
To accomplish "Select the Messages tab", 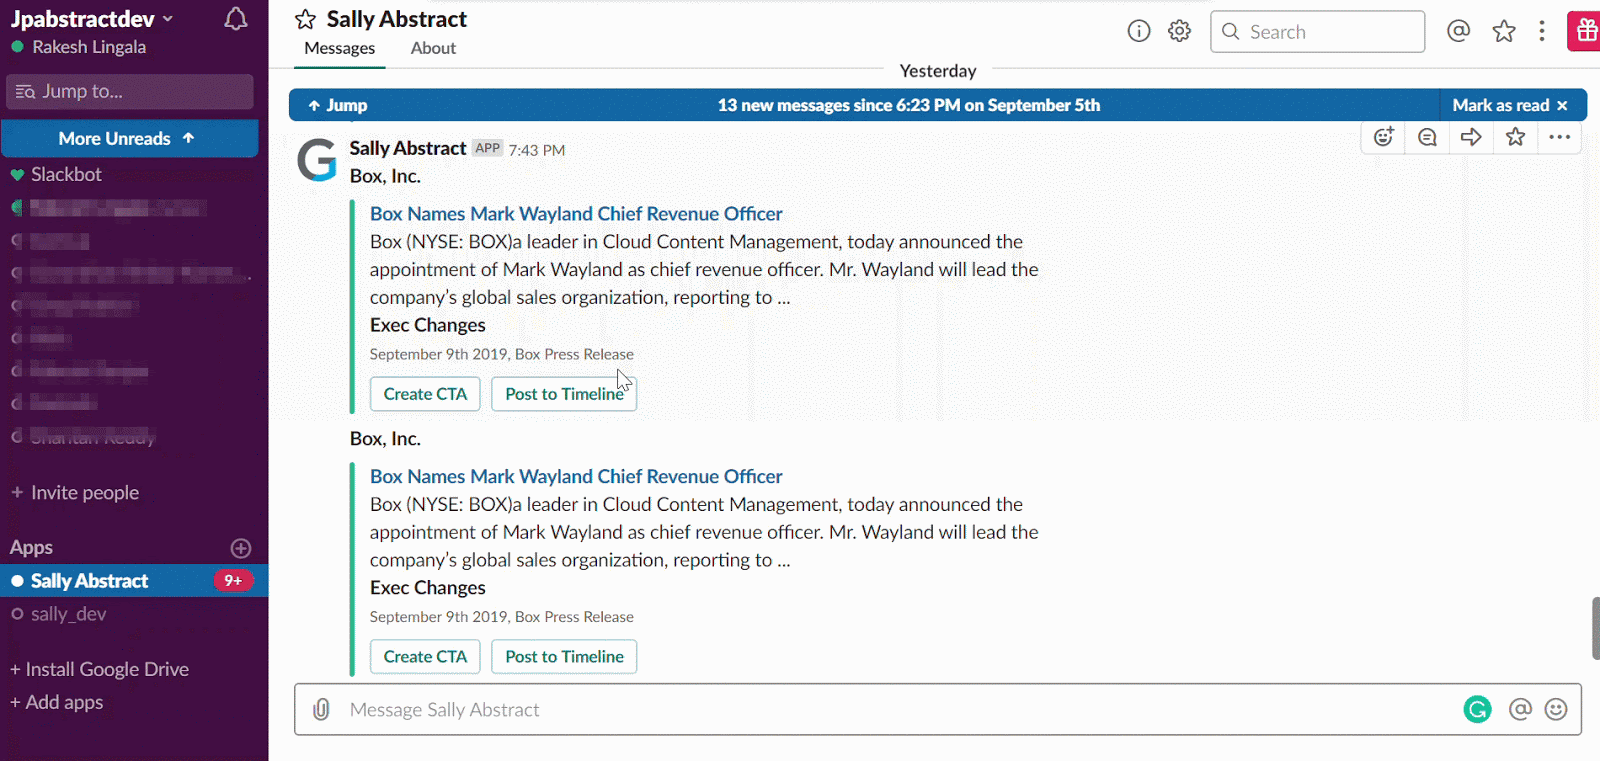I will (339, 48).
